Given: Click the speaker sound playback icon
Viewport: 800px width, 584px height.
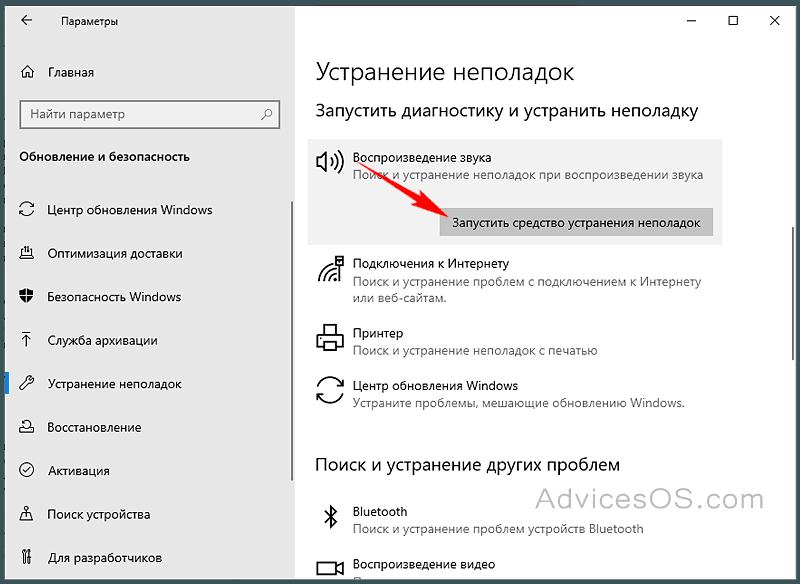Looking at the screenshot, I should [x=330, y=162].
